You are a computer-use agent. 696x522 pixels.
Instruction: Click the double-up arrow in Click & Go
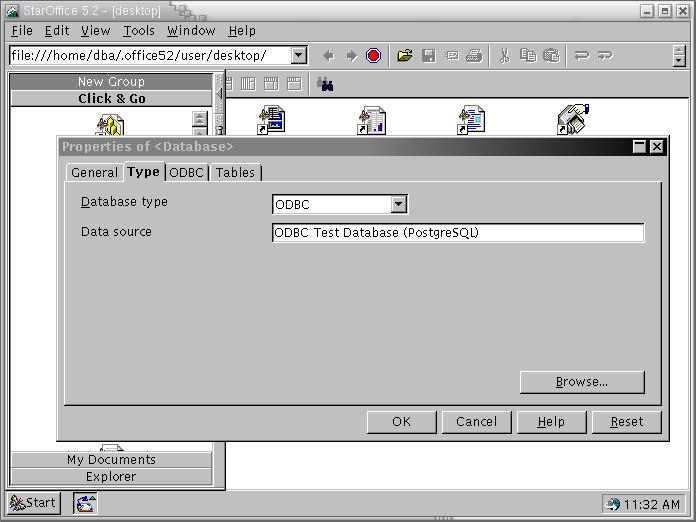pyautogui.click(x=200, y=119)
